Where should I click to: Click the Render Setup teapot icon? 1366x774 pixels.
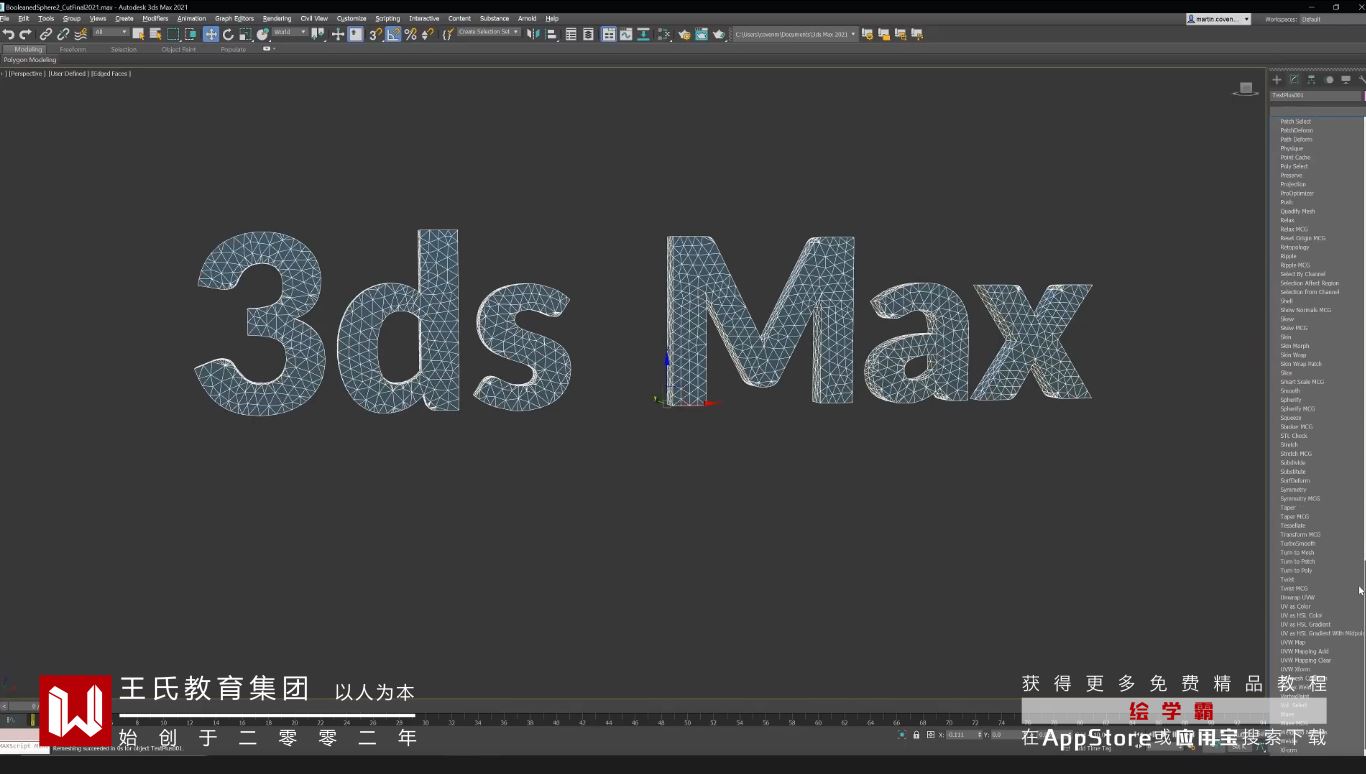click(684, 34)
